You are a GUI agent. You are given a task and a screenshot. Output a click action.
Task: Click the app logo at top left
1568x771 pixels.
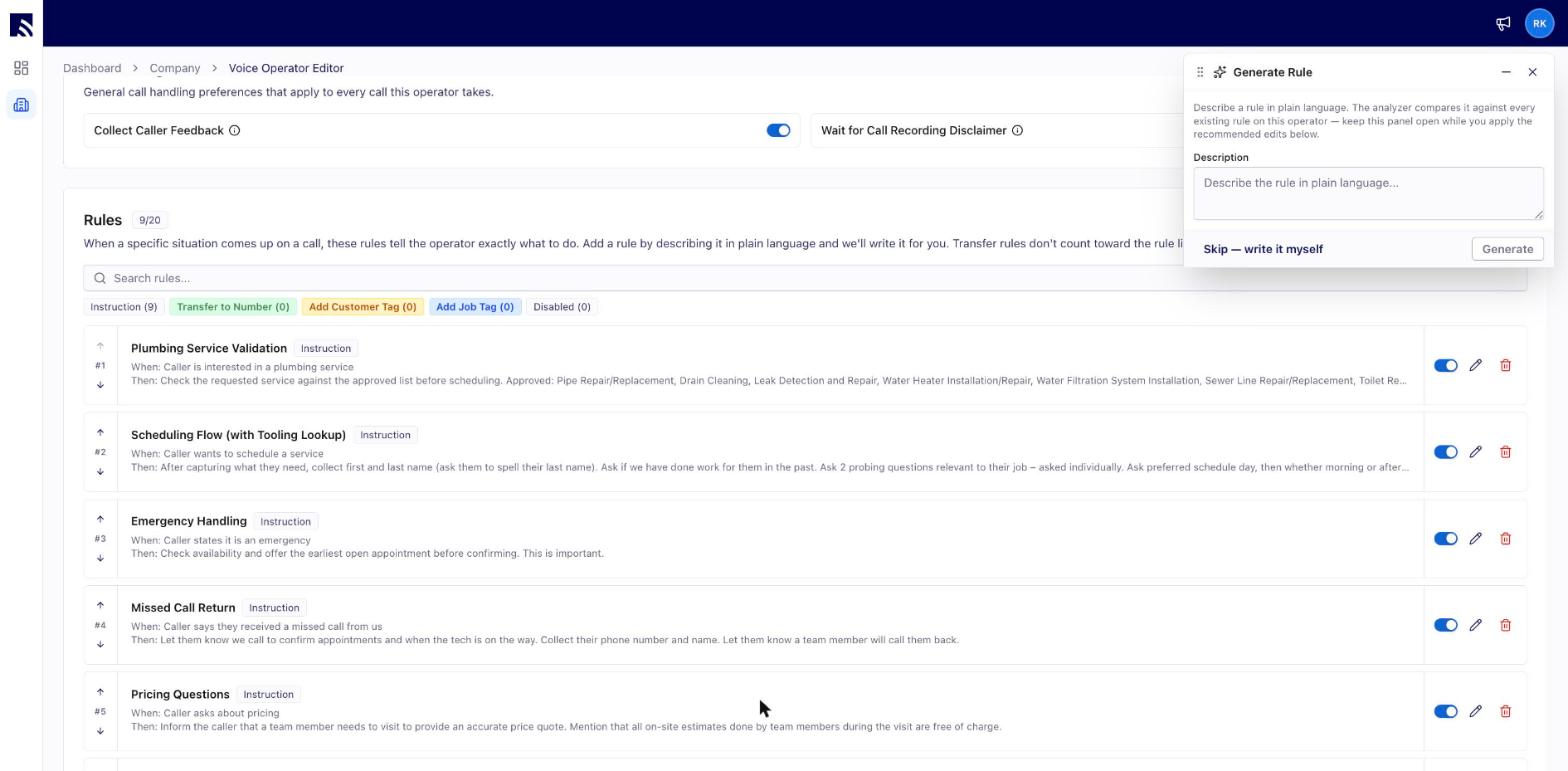(x=21, y=23)
